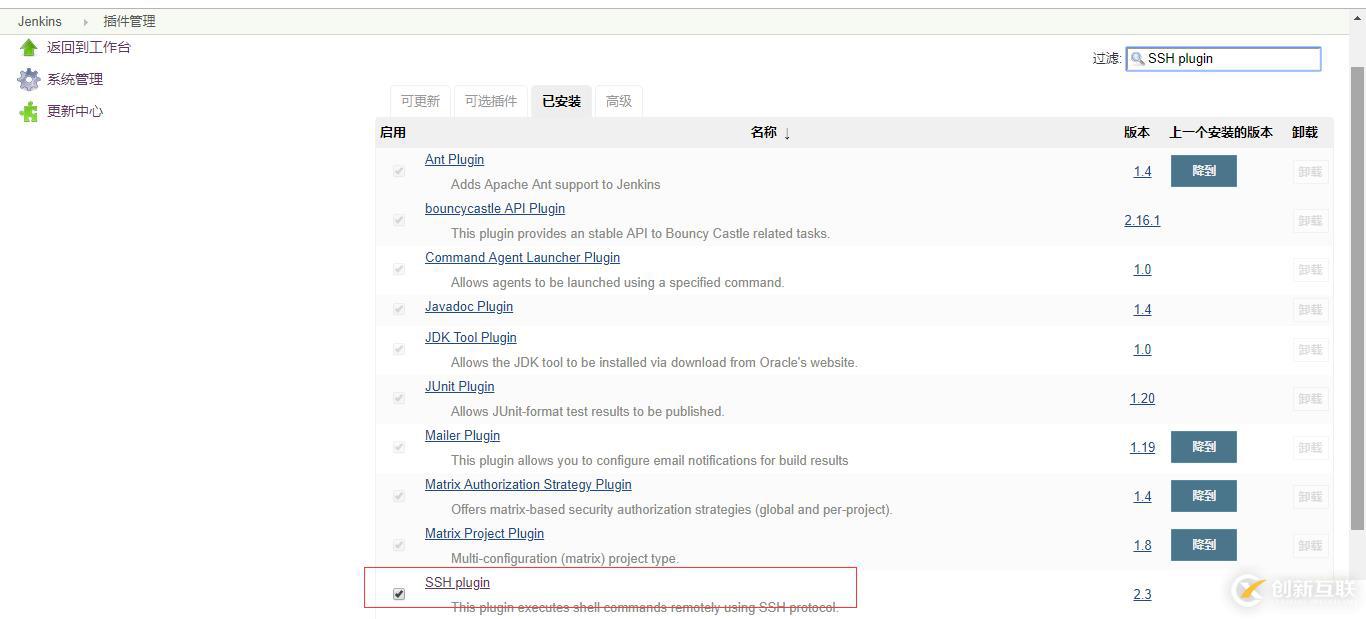Click the 启用 column header

click(393, 132)
